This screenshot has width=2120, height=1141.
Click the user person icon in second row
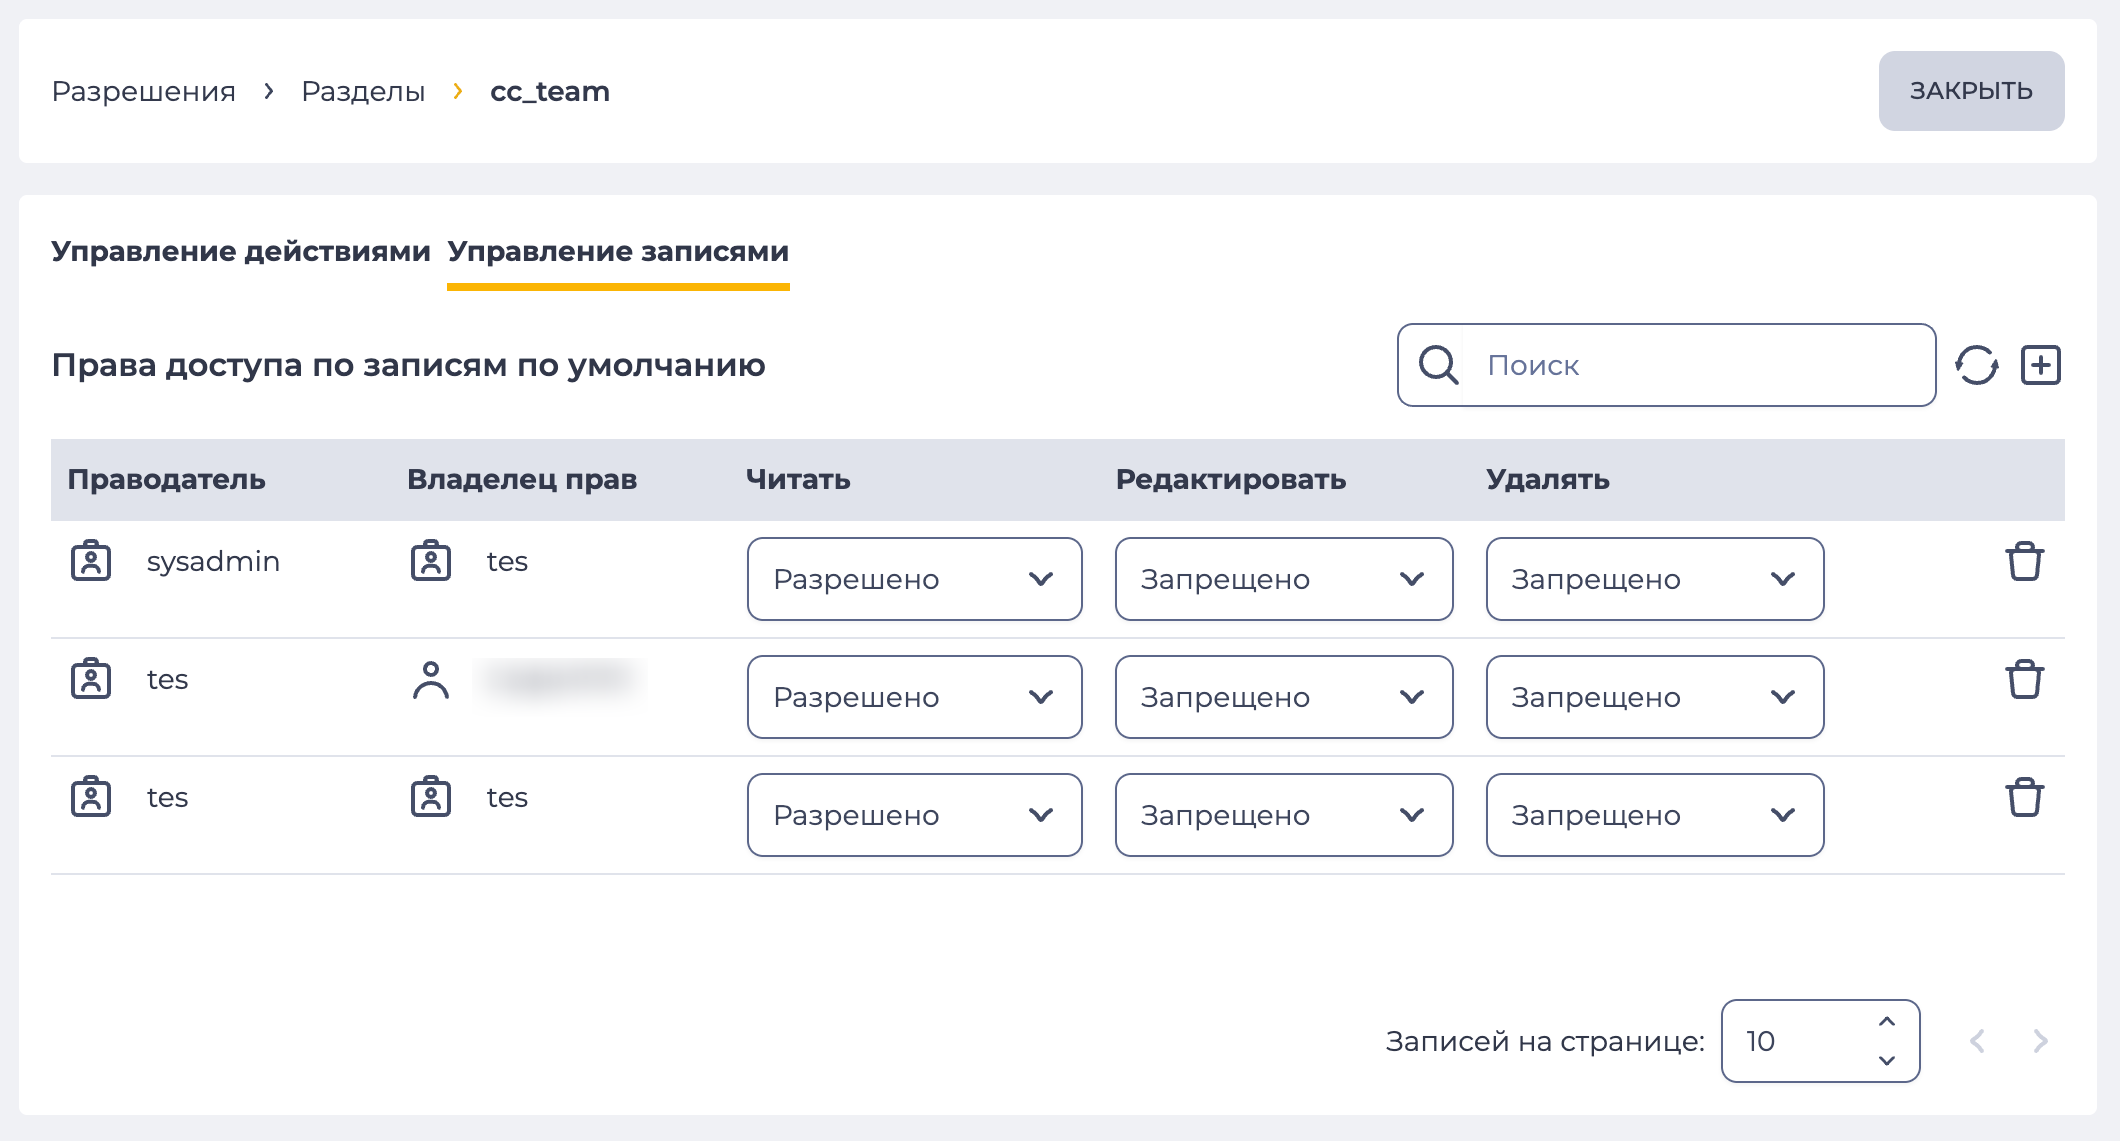[431, 680]
